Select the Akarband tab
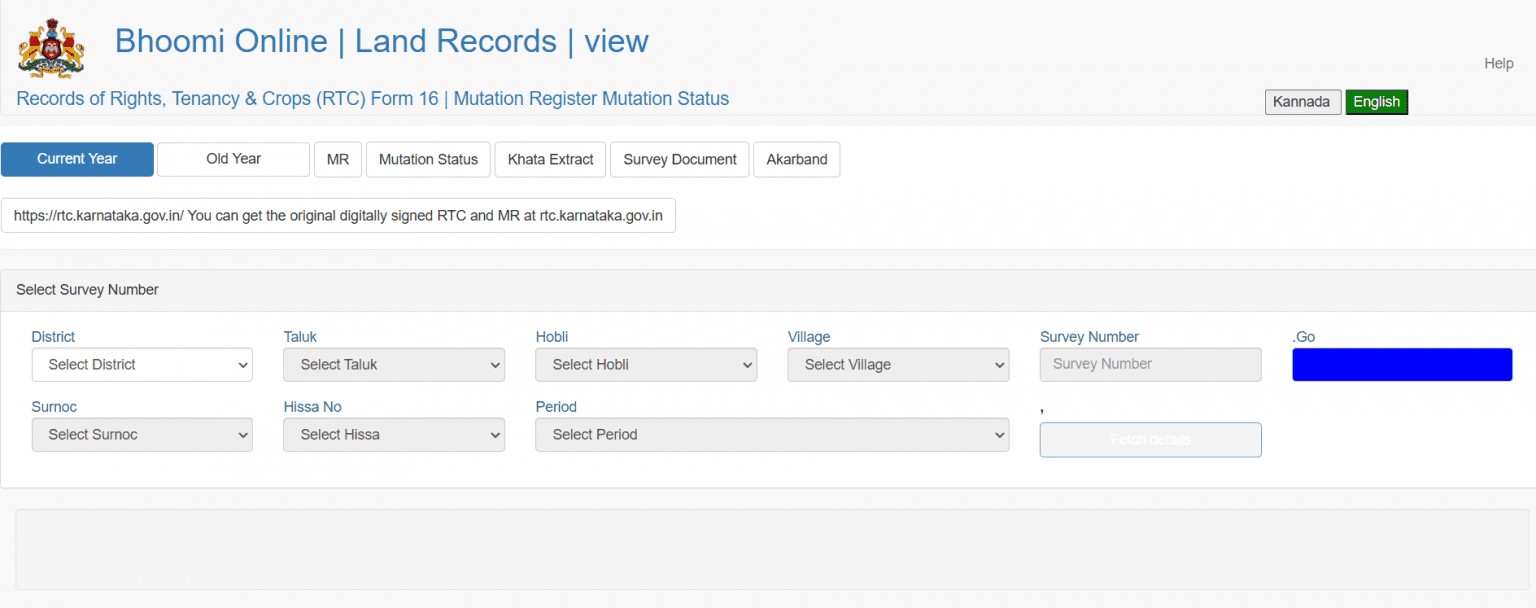Image resolution: width=1536 pixels, height=608 pixels. click(x=796, y=160)
